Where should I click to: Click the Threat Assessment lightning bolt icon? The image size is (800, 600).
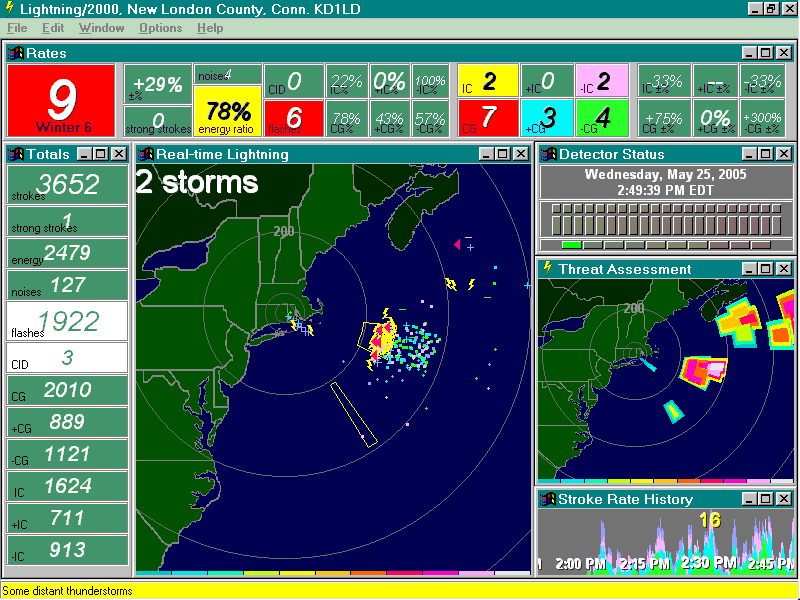(x=548, y=268)
